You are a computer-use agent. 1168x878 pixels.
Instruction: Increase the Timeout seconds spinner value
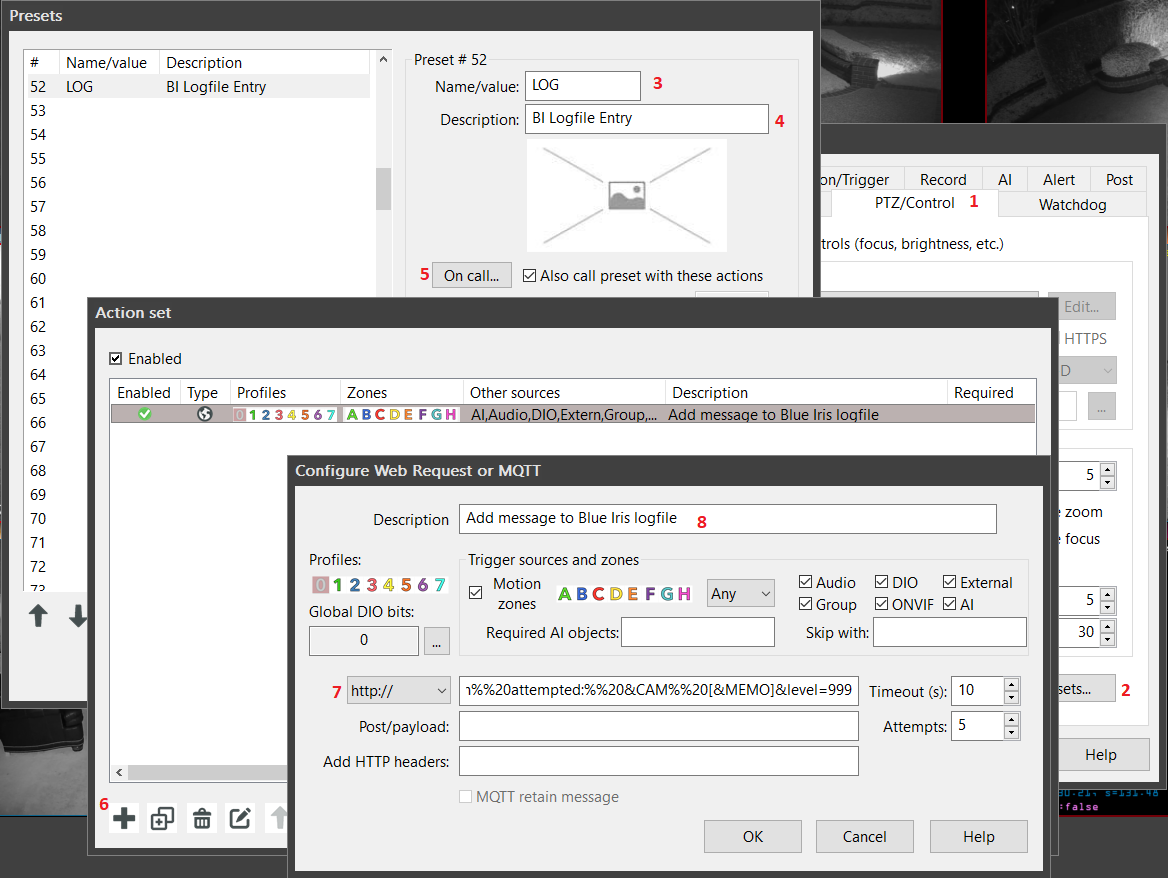[x=1011, y=684]
